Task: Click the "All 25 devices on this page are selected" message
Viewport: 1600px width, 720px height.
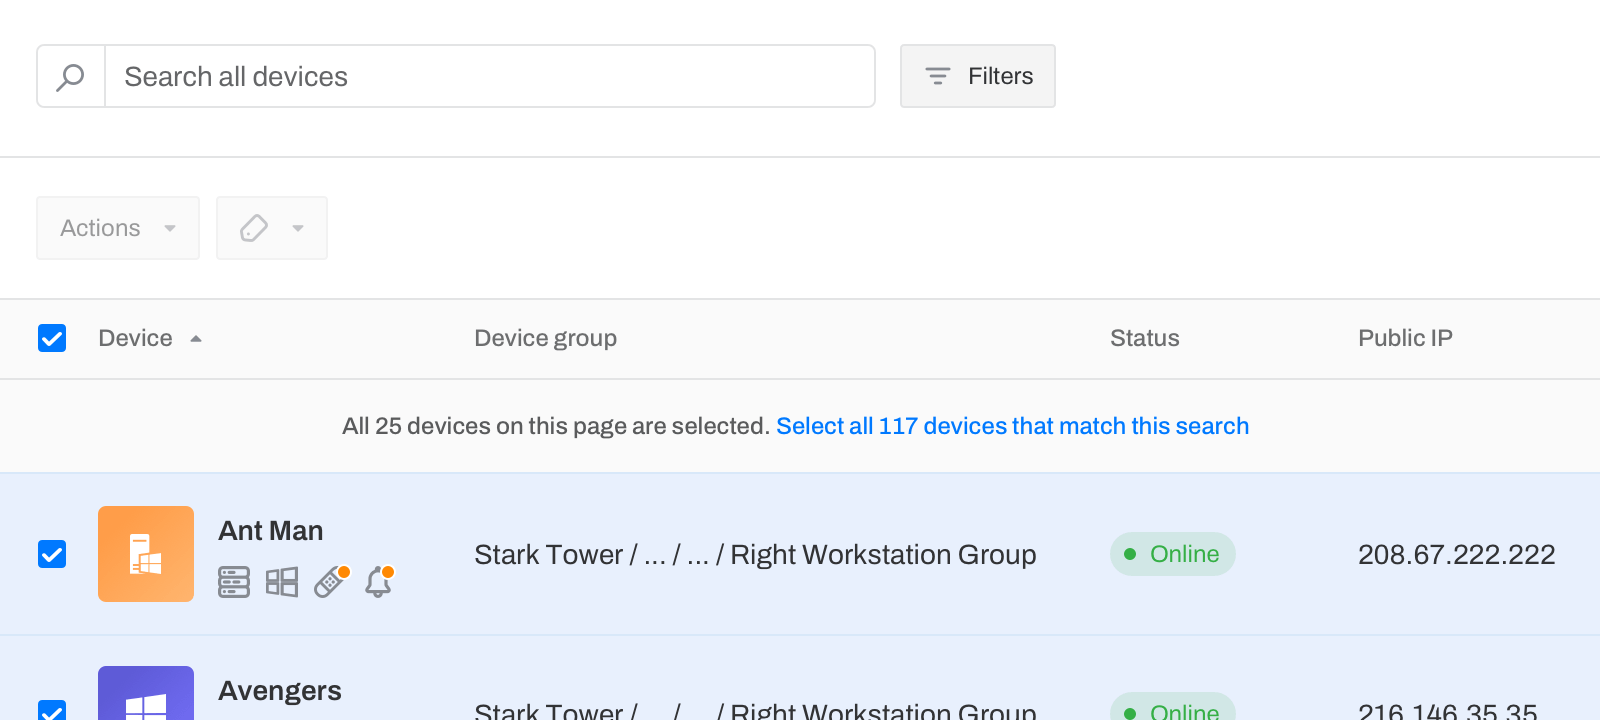Action: coord(556,426)
